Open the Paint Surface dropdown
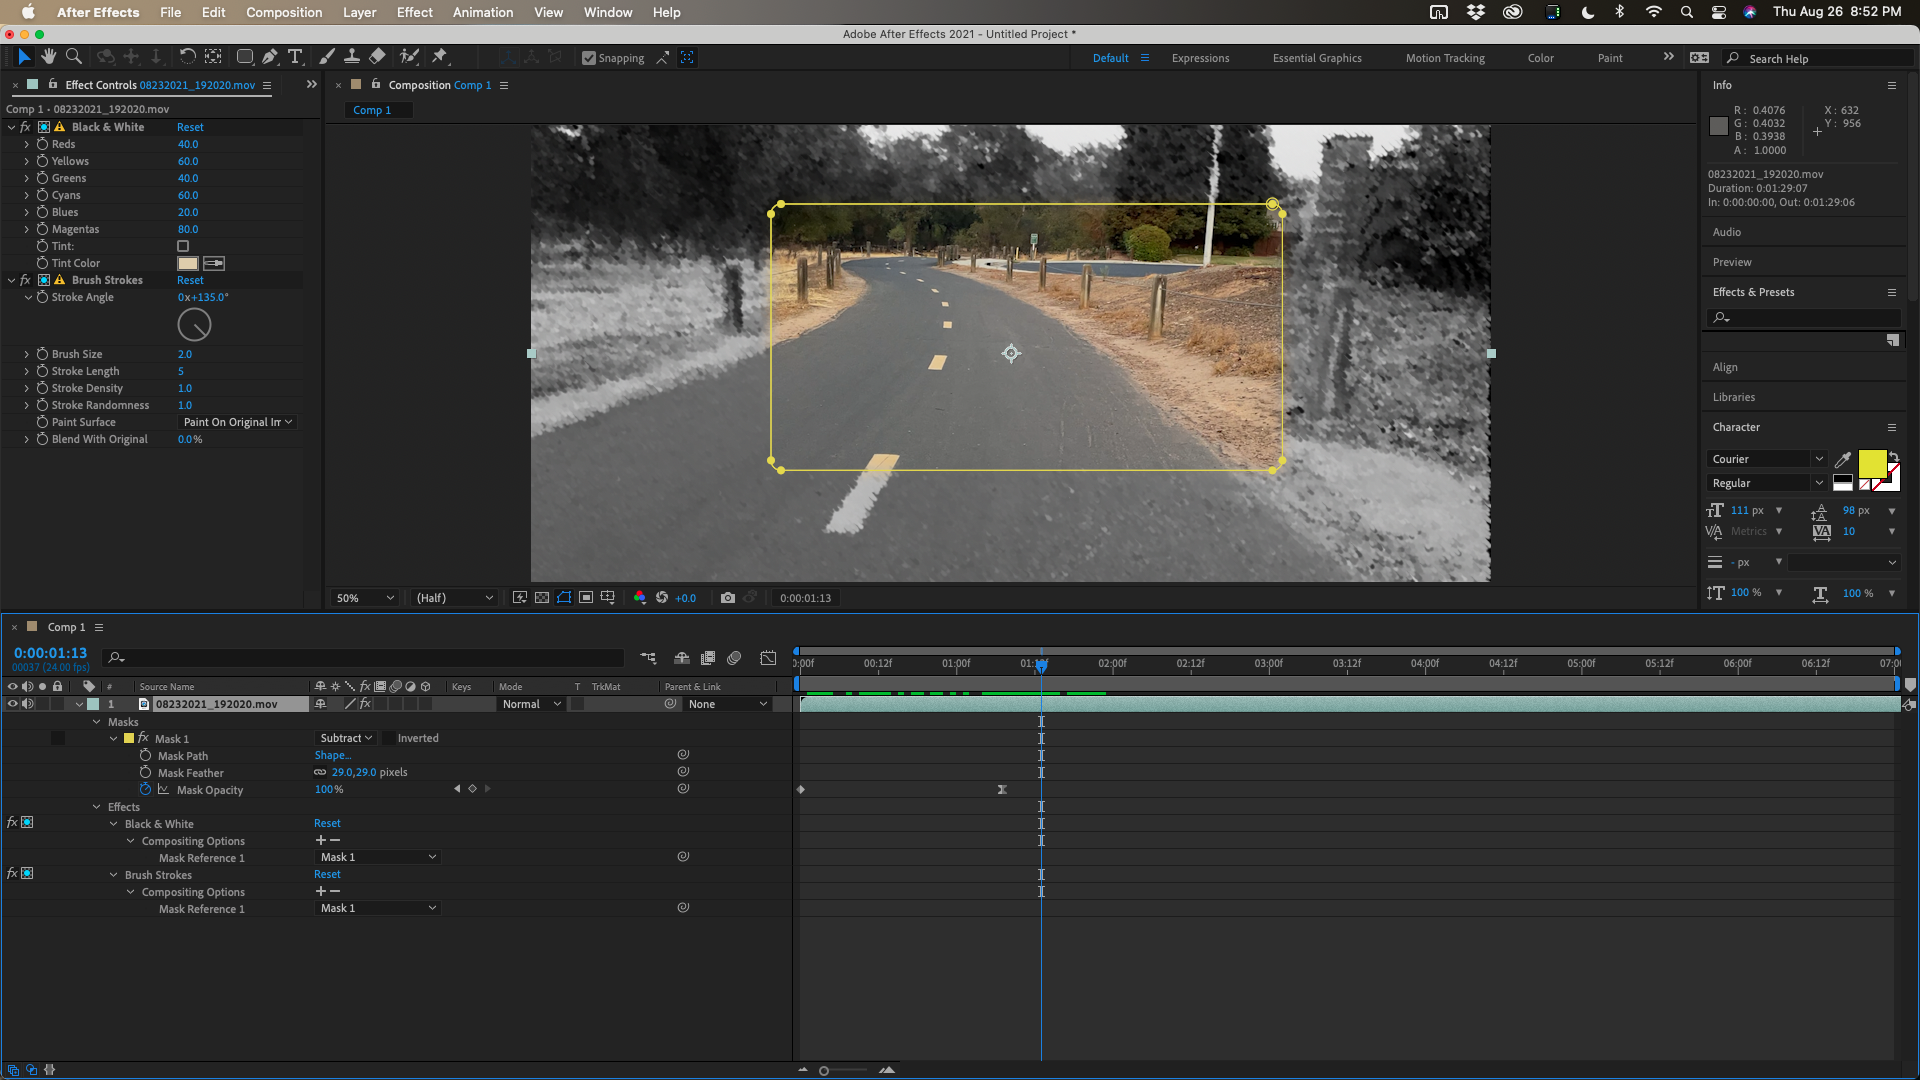 237,422
